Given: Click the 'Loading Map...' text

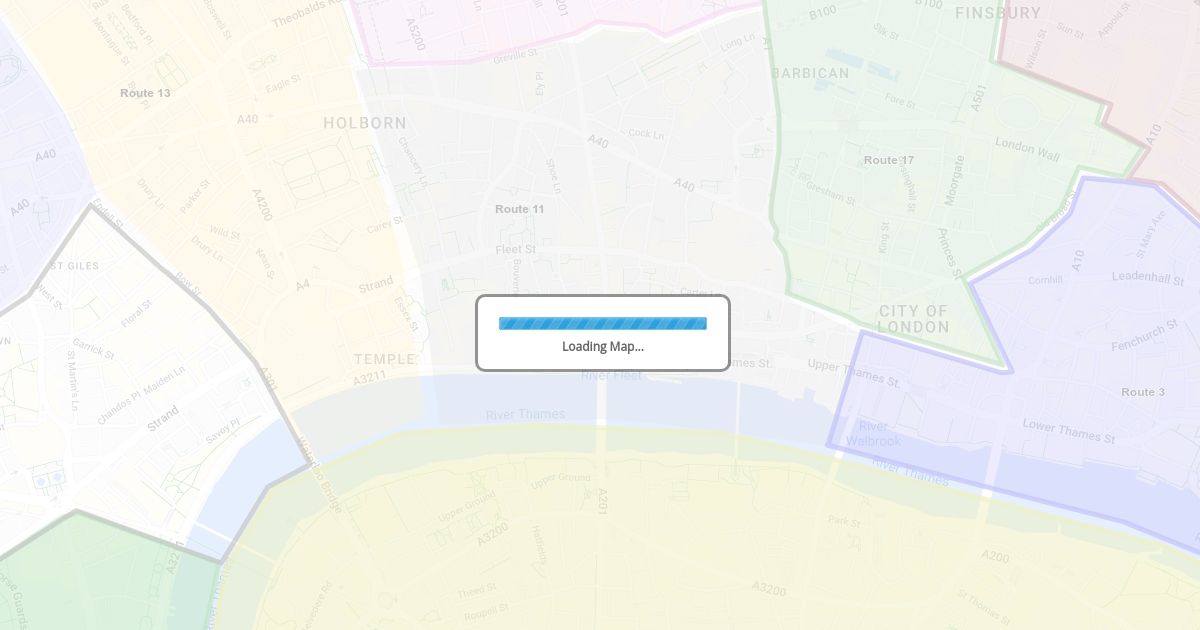Looking at the screenshot, I should click(603, 346).
